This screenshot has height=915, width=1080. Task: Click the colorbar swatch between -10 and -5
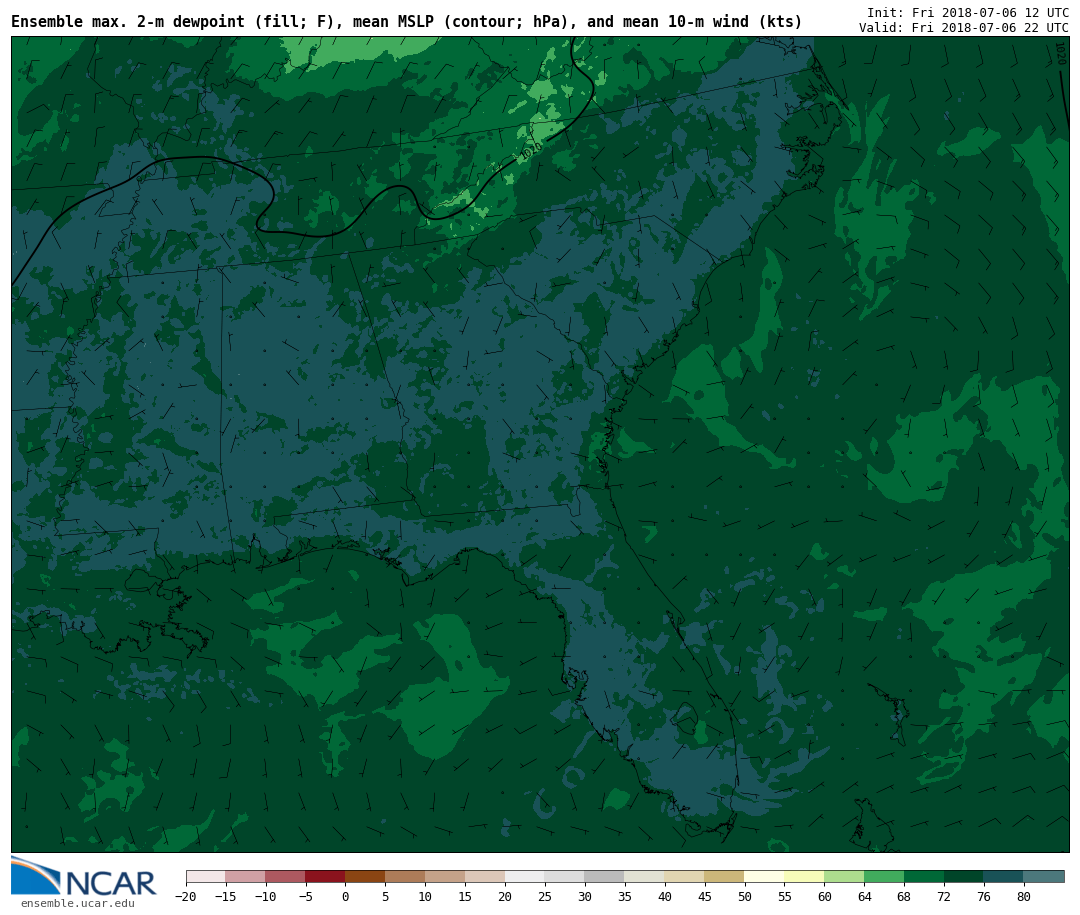pyautogui.click(x=285, y=876)
